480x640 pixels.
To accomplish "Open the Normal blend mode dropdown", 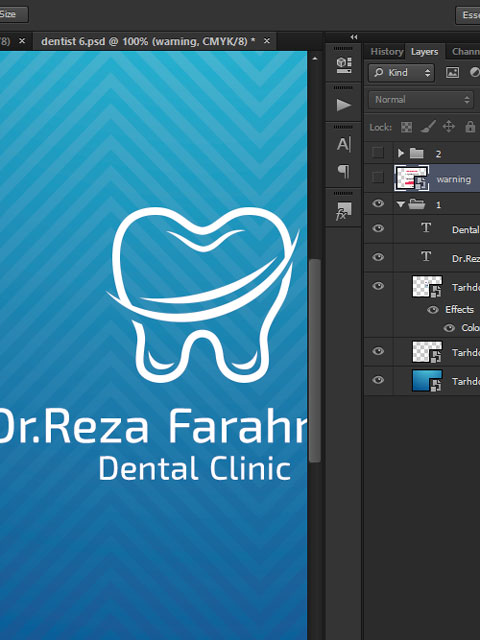I will coord(421,100).
